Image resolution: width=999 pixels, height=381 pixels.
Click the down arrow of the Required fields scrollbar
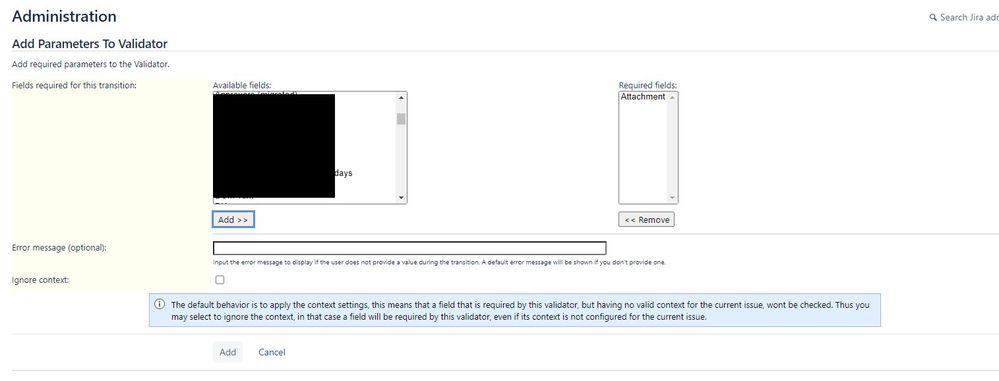click(673, 198)
